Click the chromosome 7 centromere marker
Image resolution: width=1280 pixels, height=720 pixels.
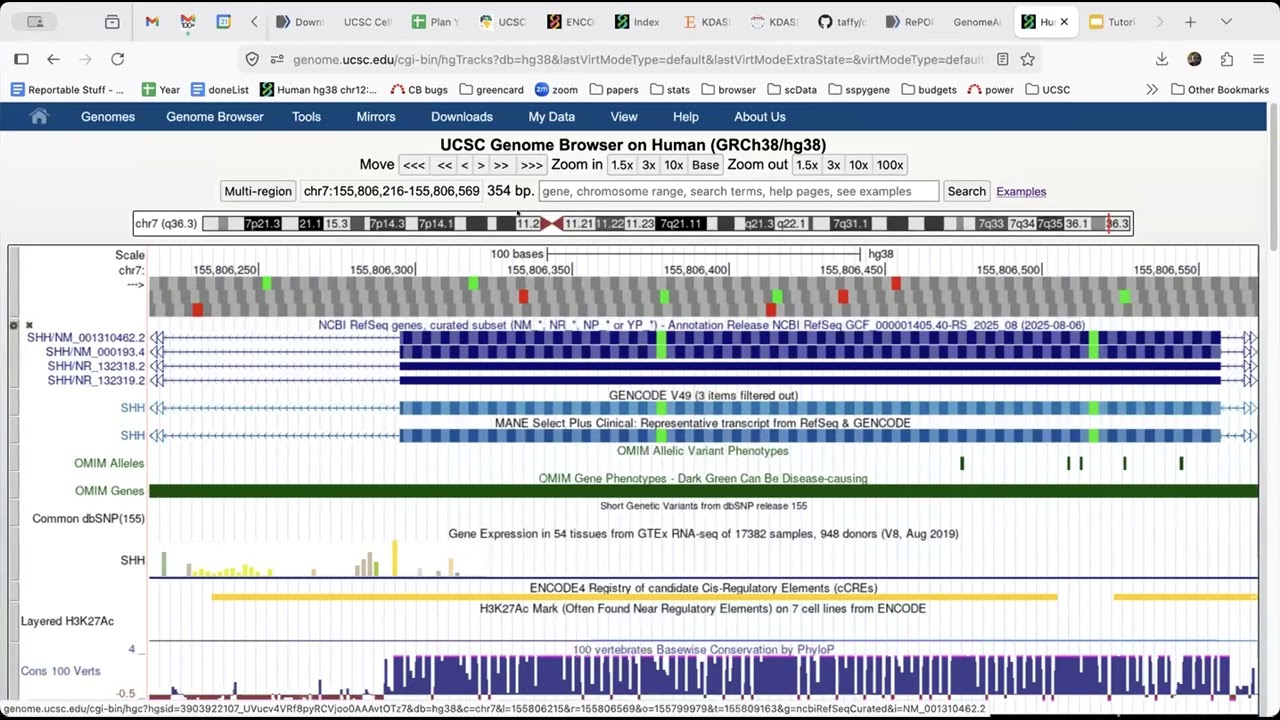[552, 224]
